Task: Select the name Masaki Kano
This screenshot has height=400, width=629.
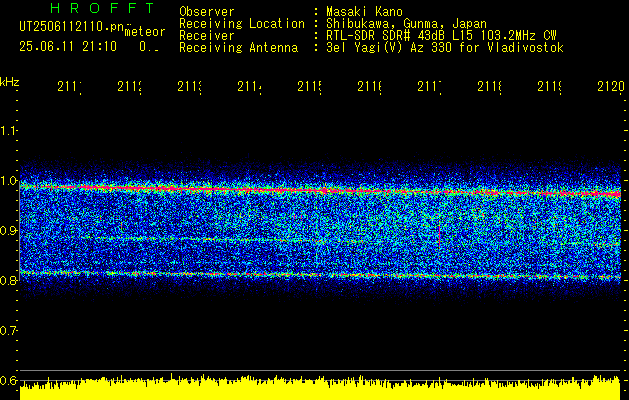Action: (x=364, y=12)
